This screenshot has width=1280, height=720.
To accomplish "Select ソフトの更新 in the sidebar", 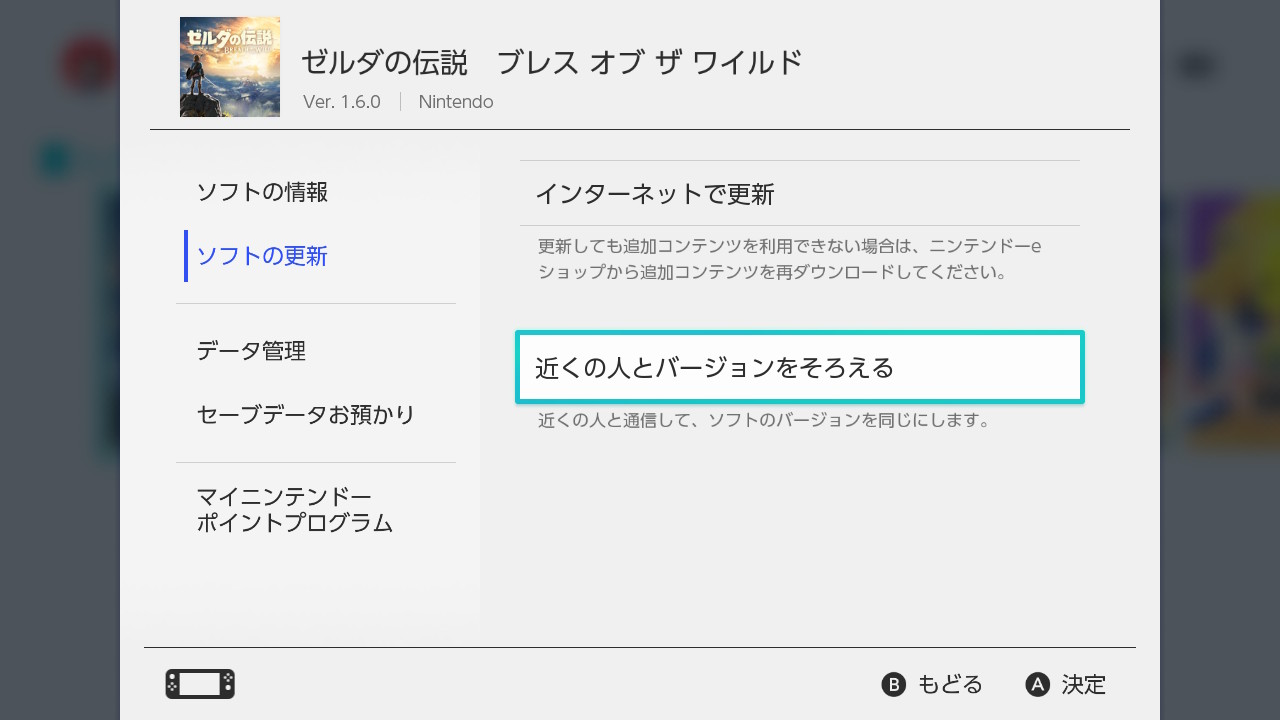I will click(x=262, y=256).
